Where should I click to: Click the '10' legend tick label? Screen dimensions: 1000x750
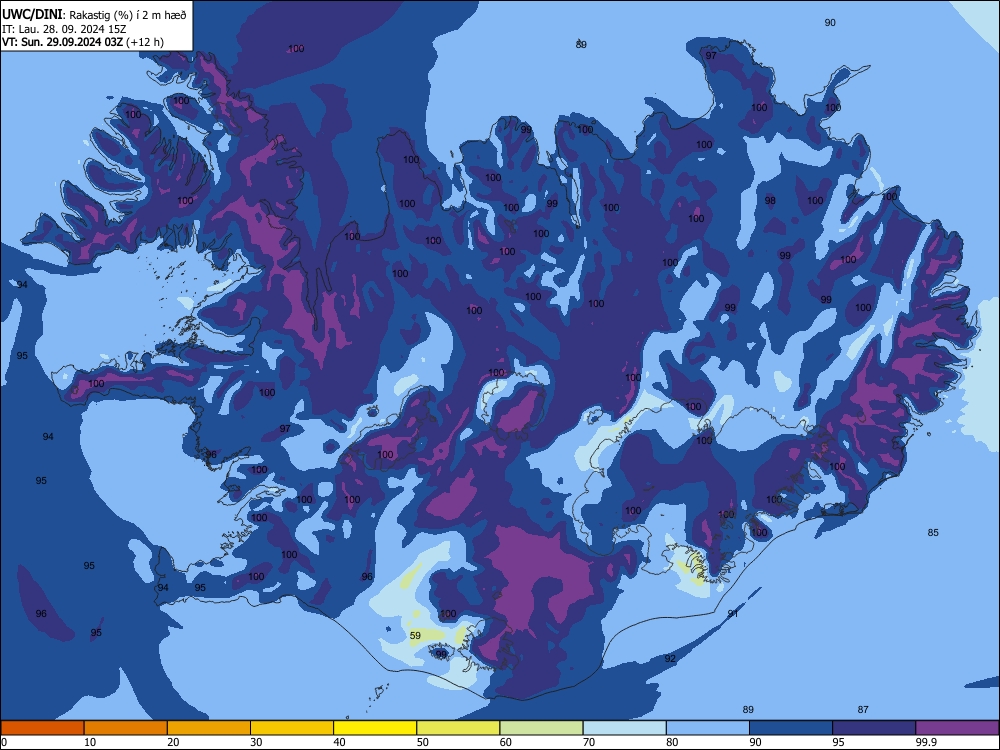90,742
